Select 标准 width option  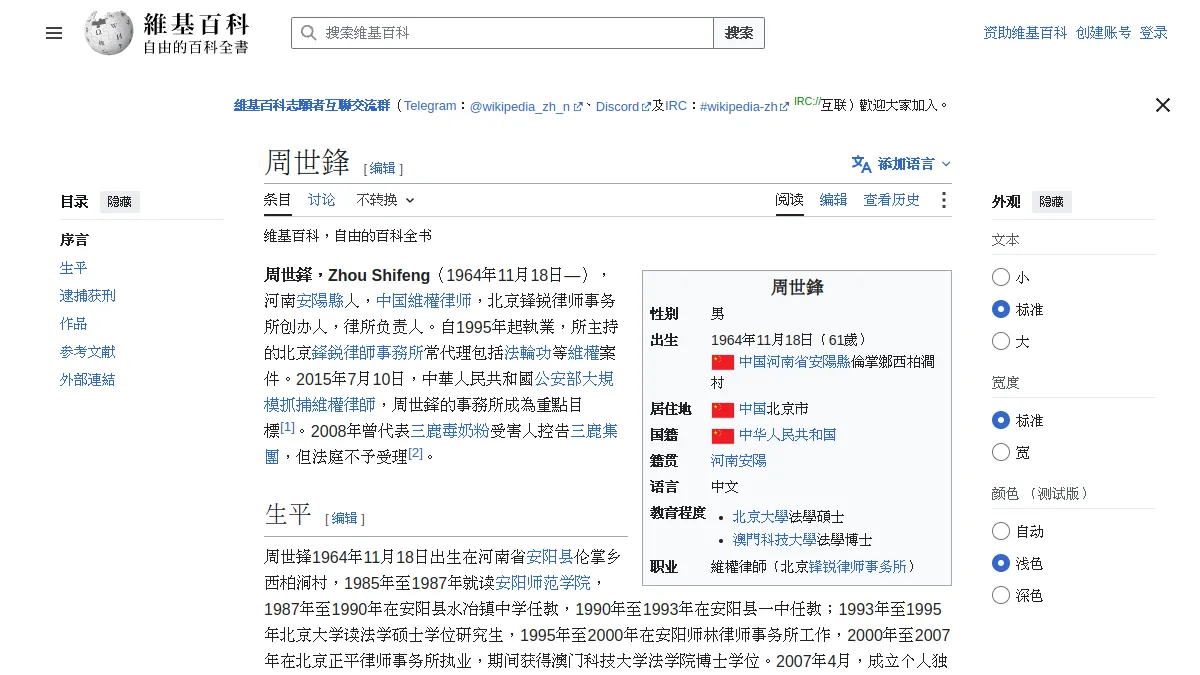(1001, 420)
